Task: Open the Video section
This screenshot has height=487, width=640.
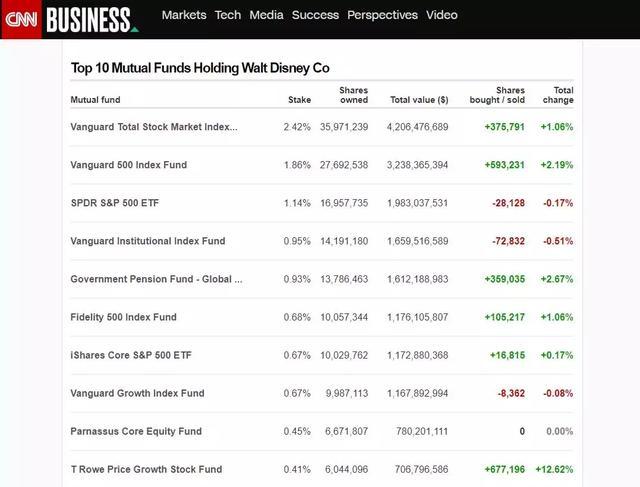Action: (442, 15)
